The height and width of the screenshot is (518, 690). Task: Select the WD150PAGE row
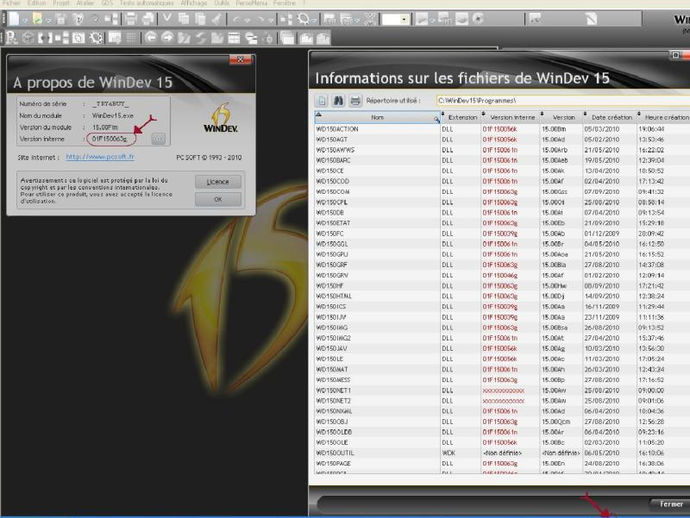(502, 463)
